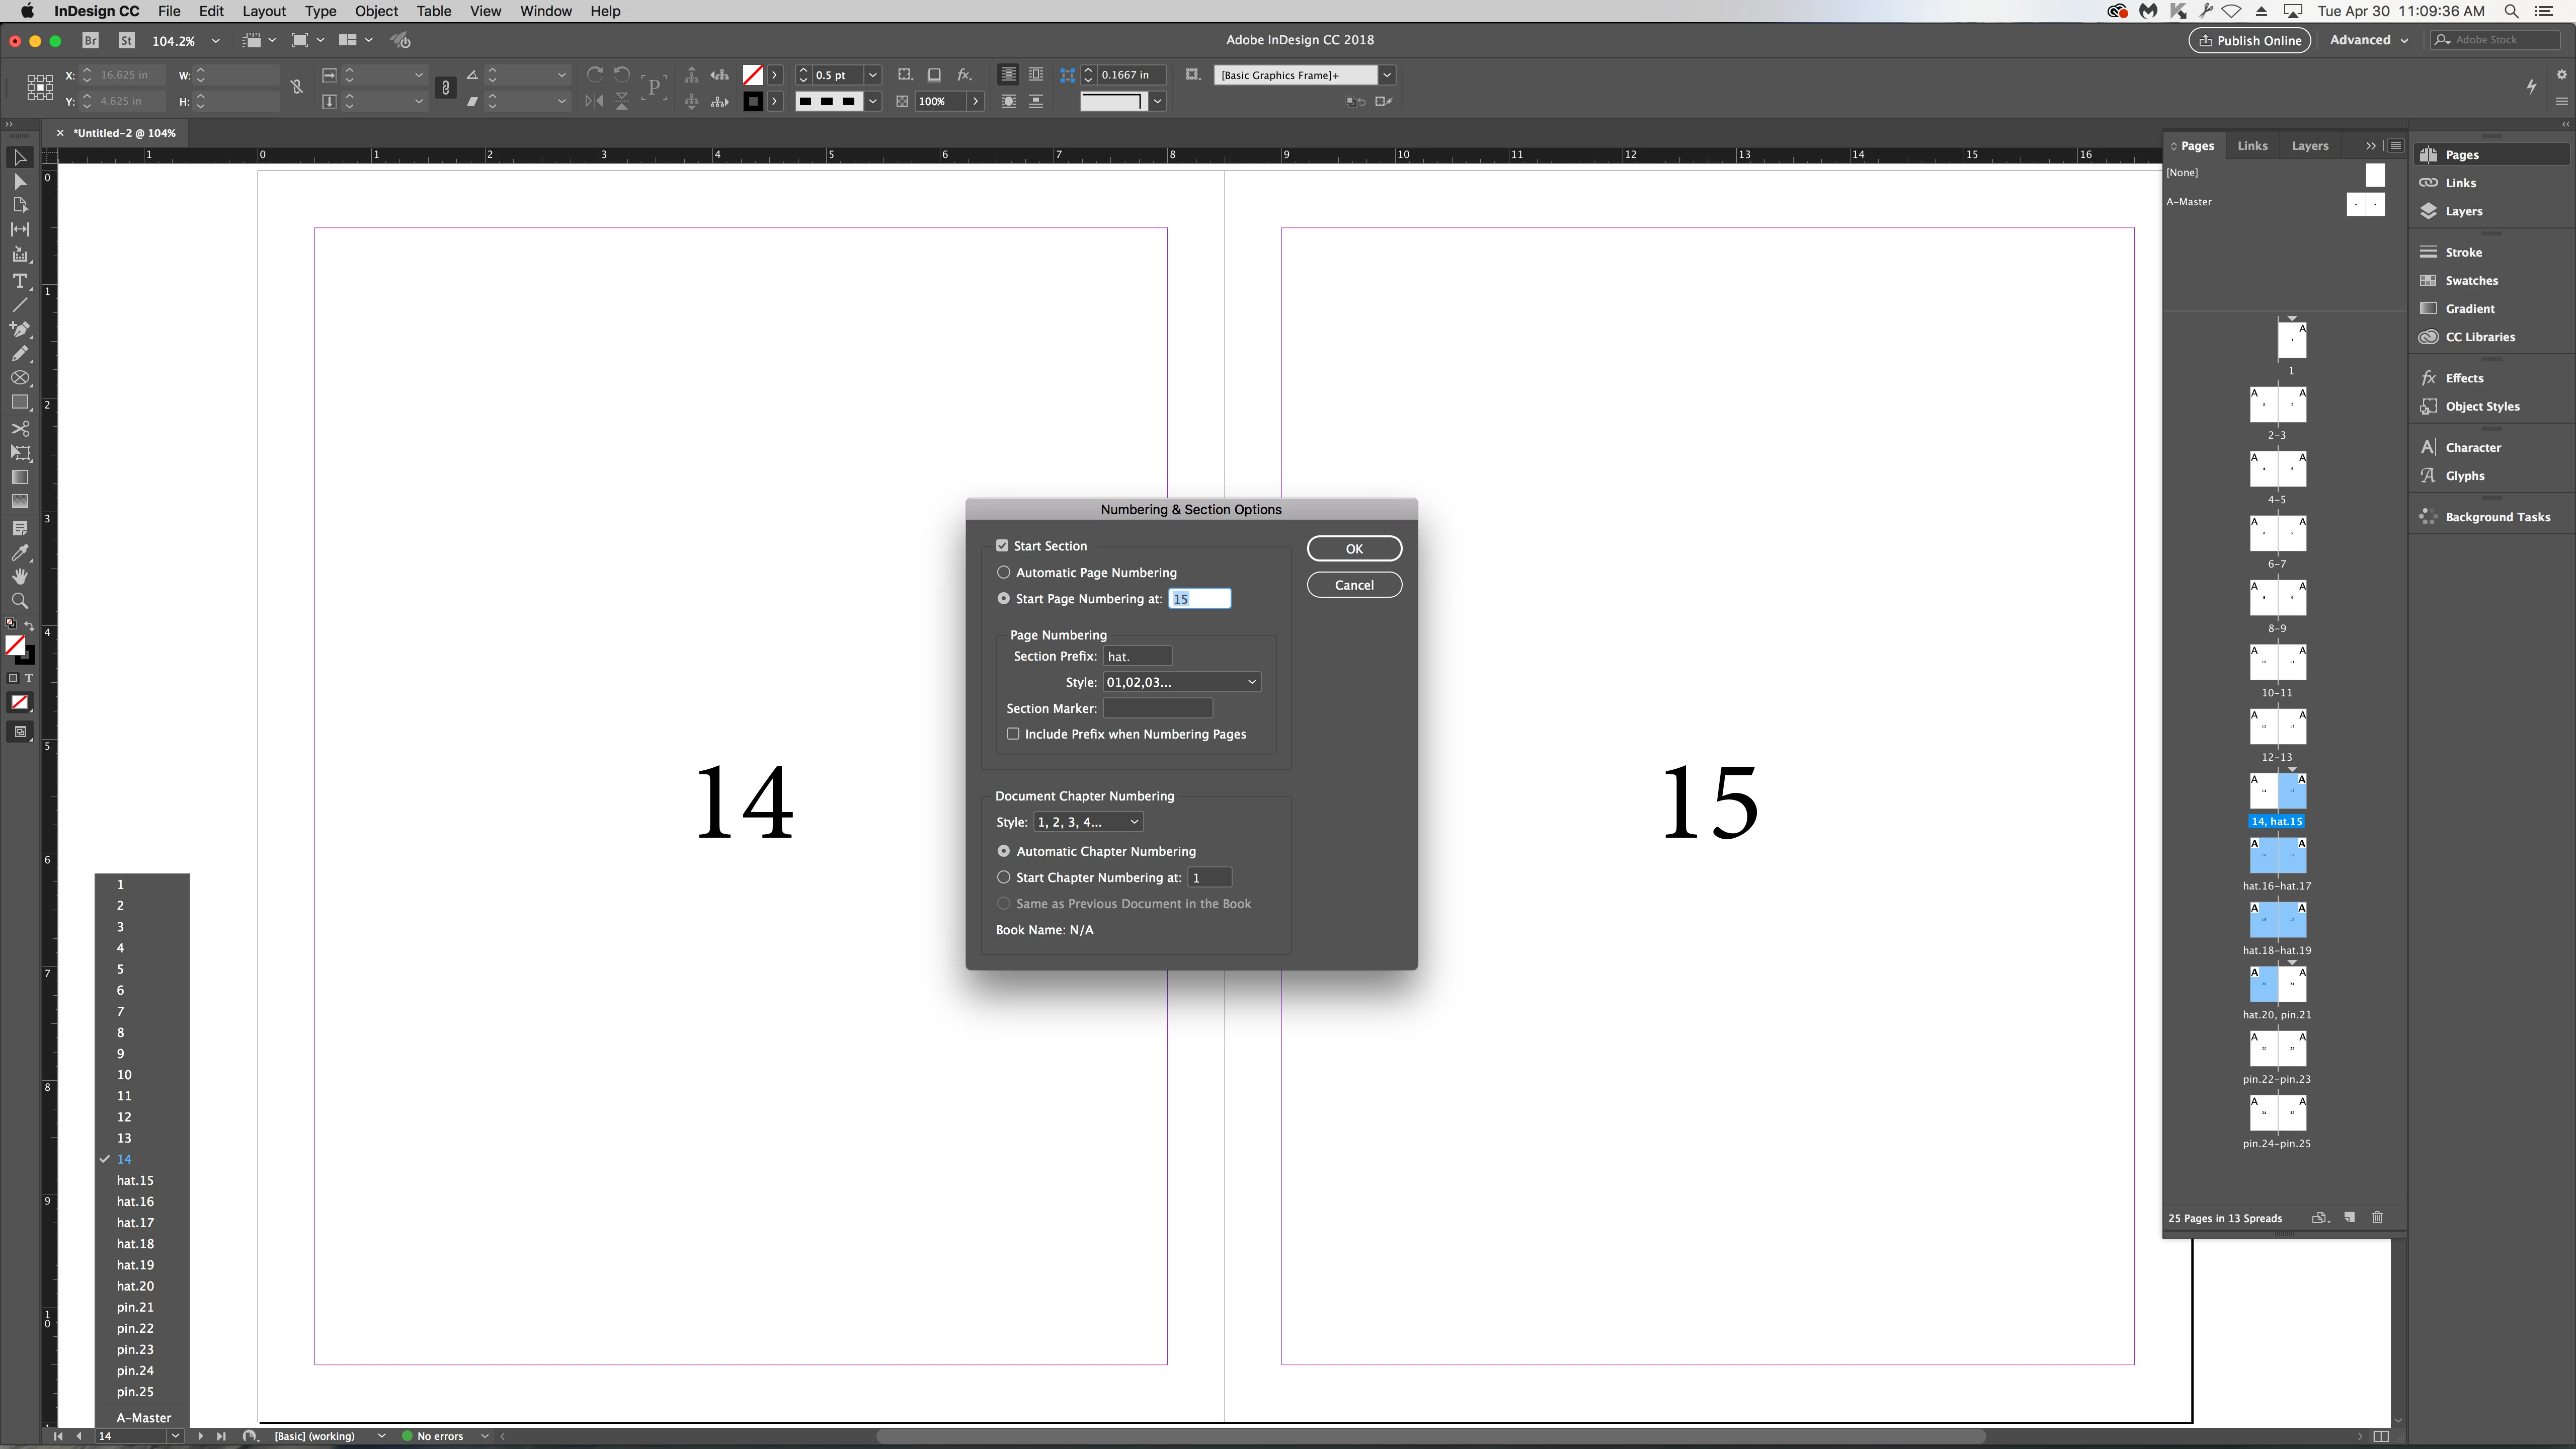Enable Include Prefix when Numbering Pages
This screenshot has height=1449, width=2576.
coord(1013,734)
